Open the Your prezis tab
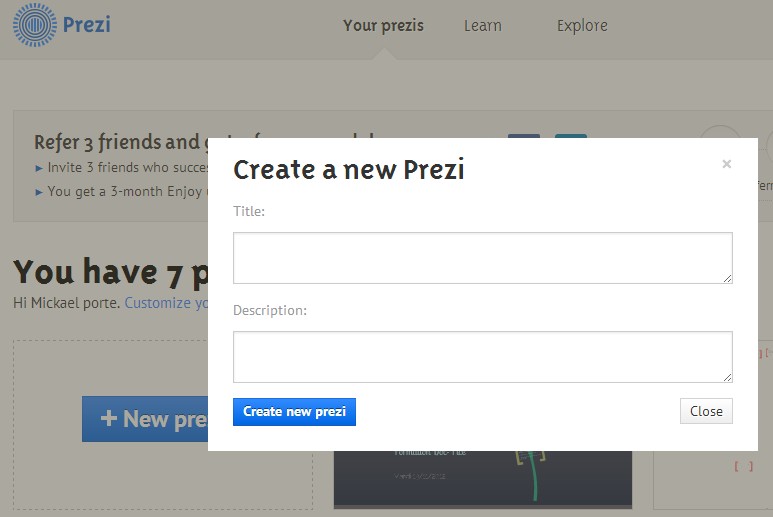The image size is (773, 517). click(x=384, y=26)
